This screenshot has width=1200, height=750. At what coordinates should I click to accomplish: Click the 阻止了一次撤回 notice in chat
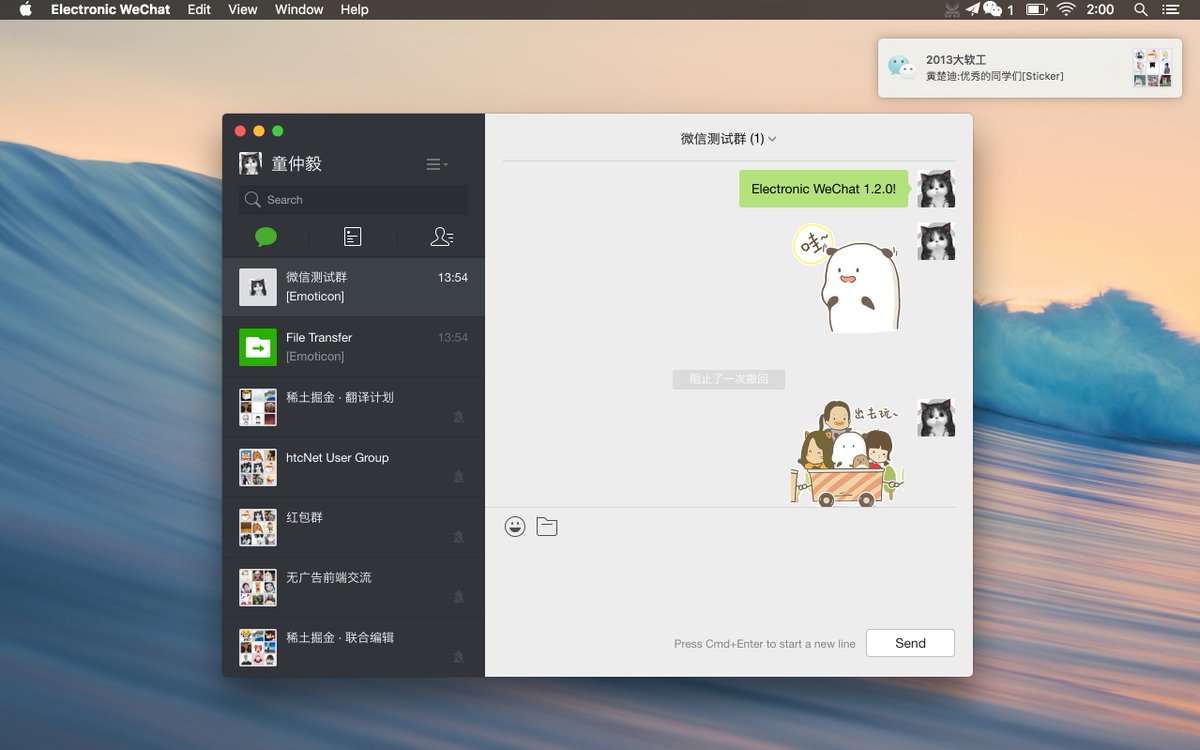(729, 379)
